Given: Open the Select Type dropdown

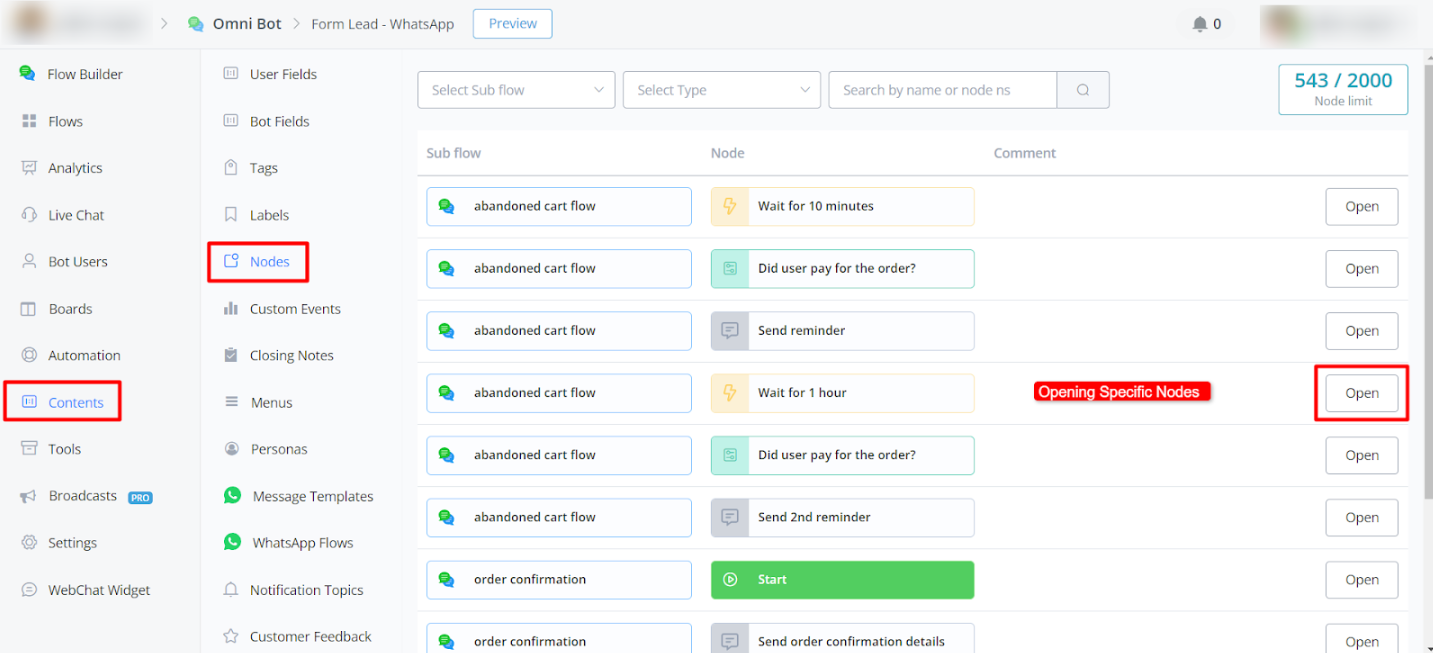Looking at the screenshot, I should click(721, 90).
